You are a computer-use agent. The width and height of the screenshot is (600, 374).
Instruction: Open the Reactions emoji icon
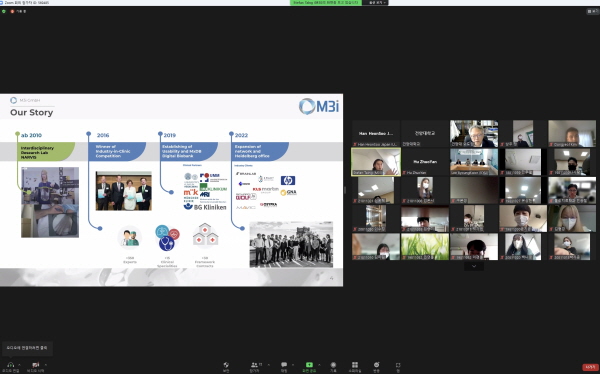coord(377,365)
